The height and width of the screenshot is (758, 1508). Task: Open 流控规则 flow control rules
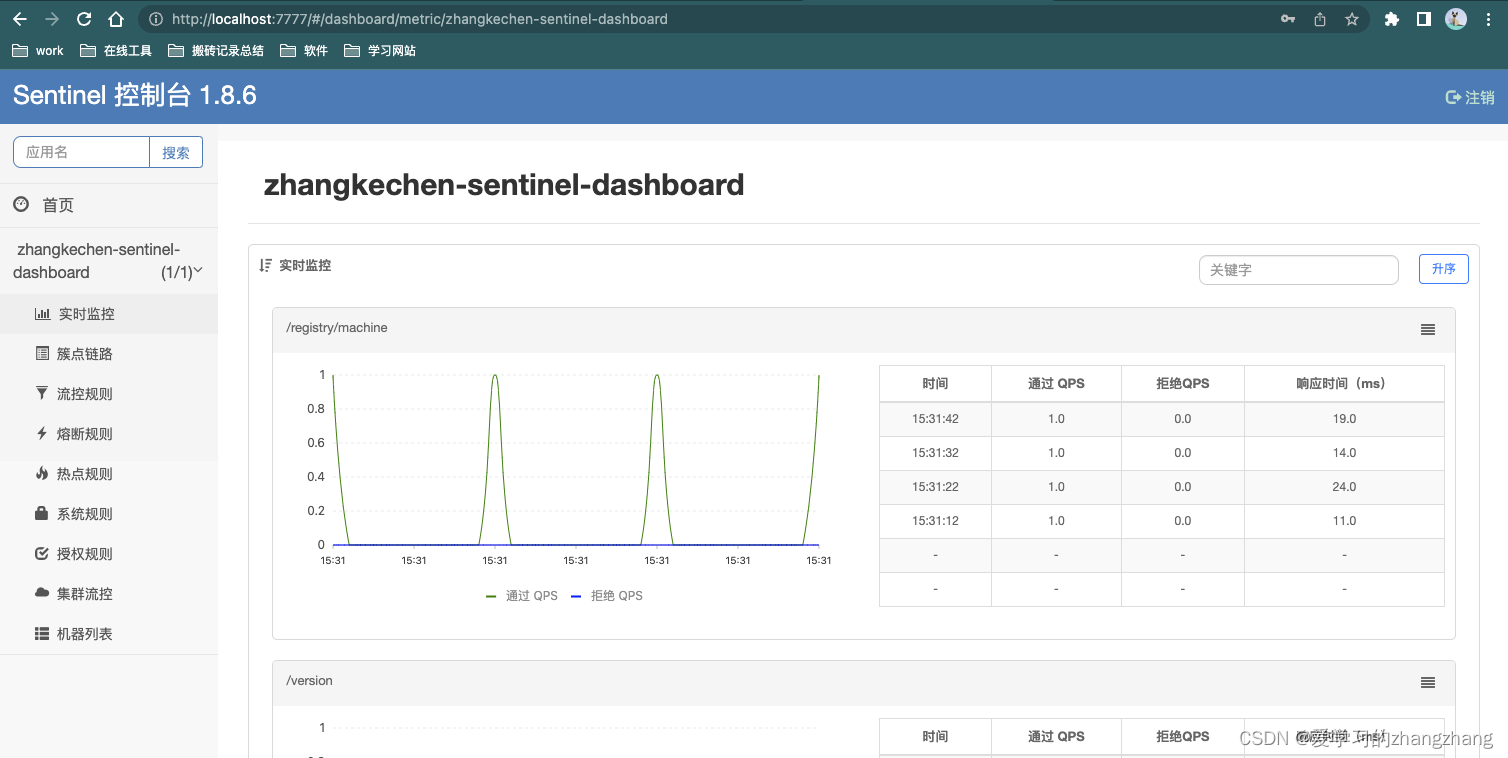[85, 393]
